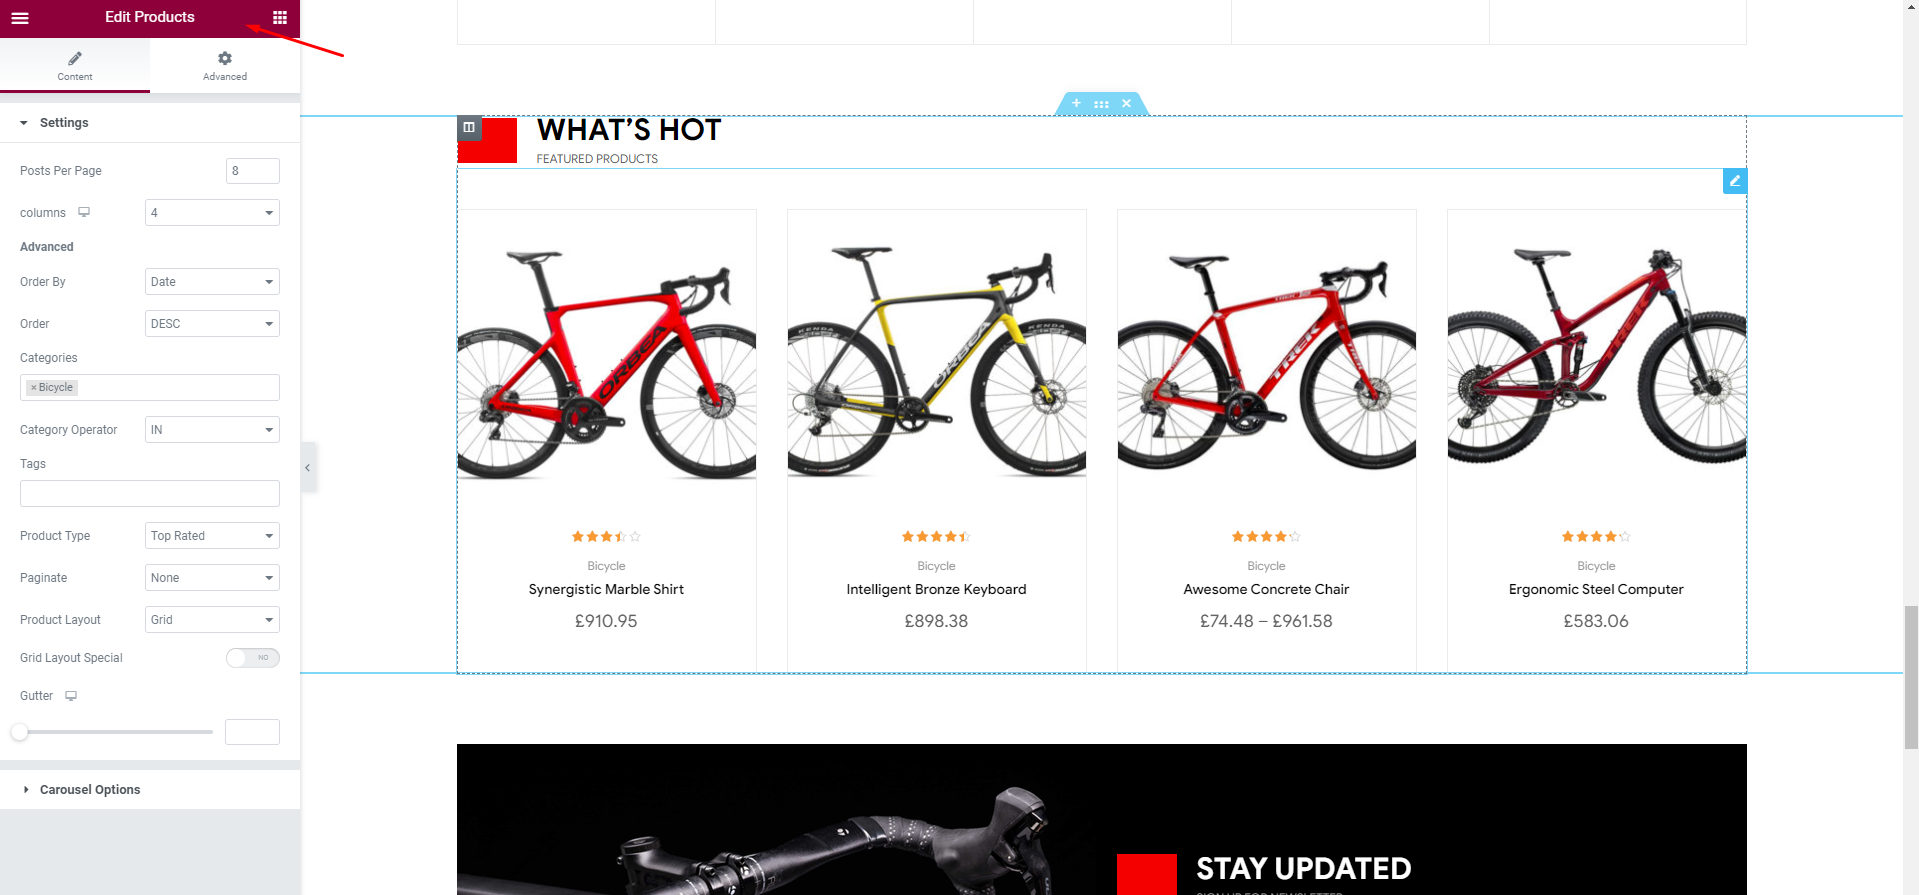Open the Order By dropdown
The image size is (1919, 895).
pyautogui.click(x=212, y=282)
